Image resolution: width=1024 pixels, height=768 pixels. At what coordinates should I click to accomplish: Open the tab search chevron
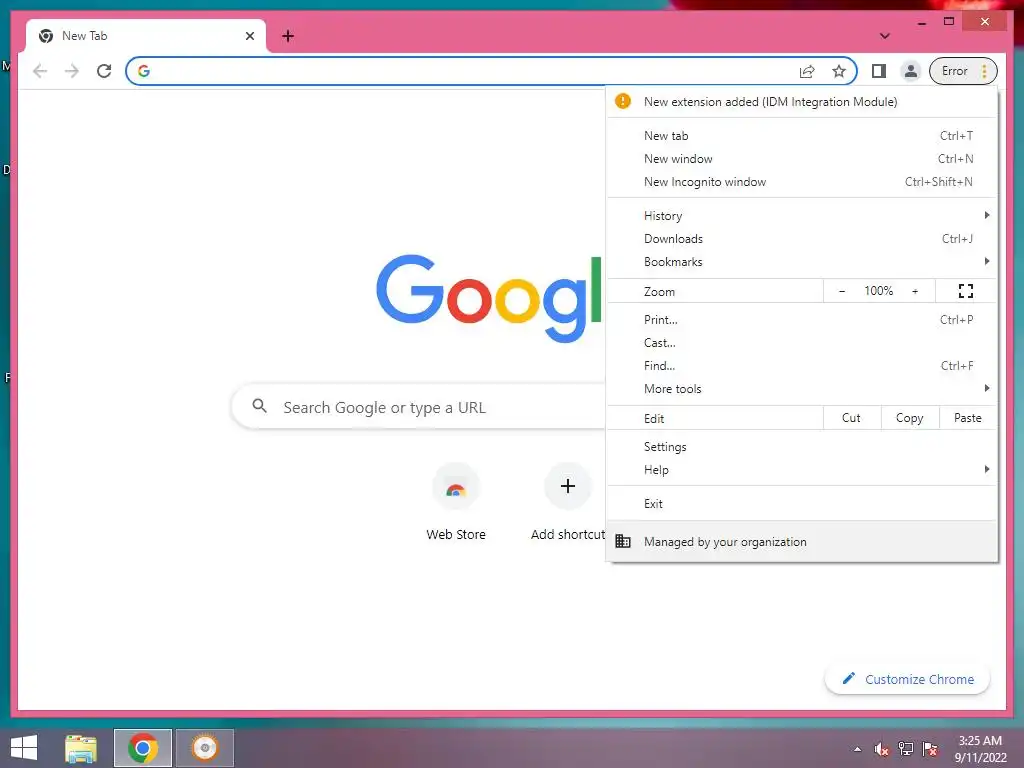pyautogui.click(x=885, y=36)
